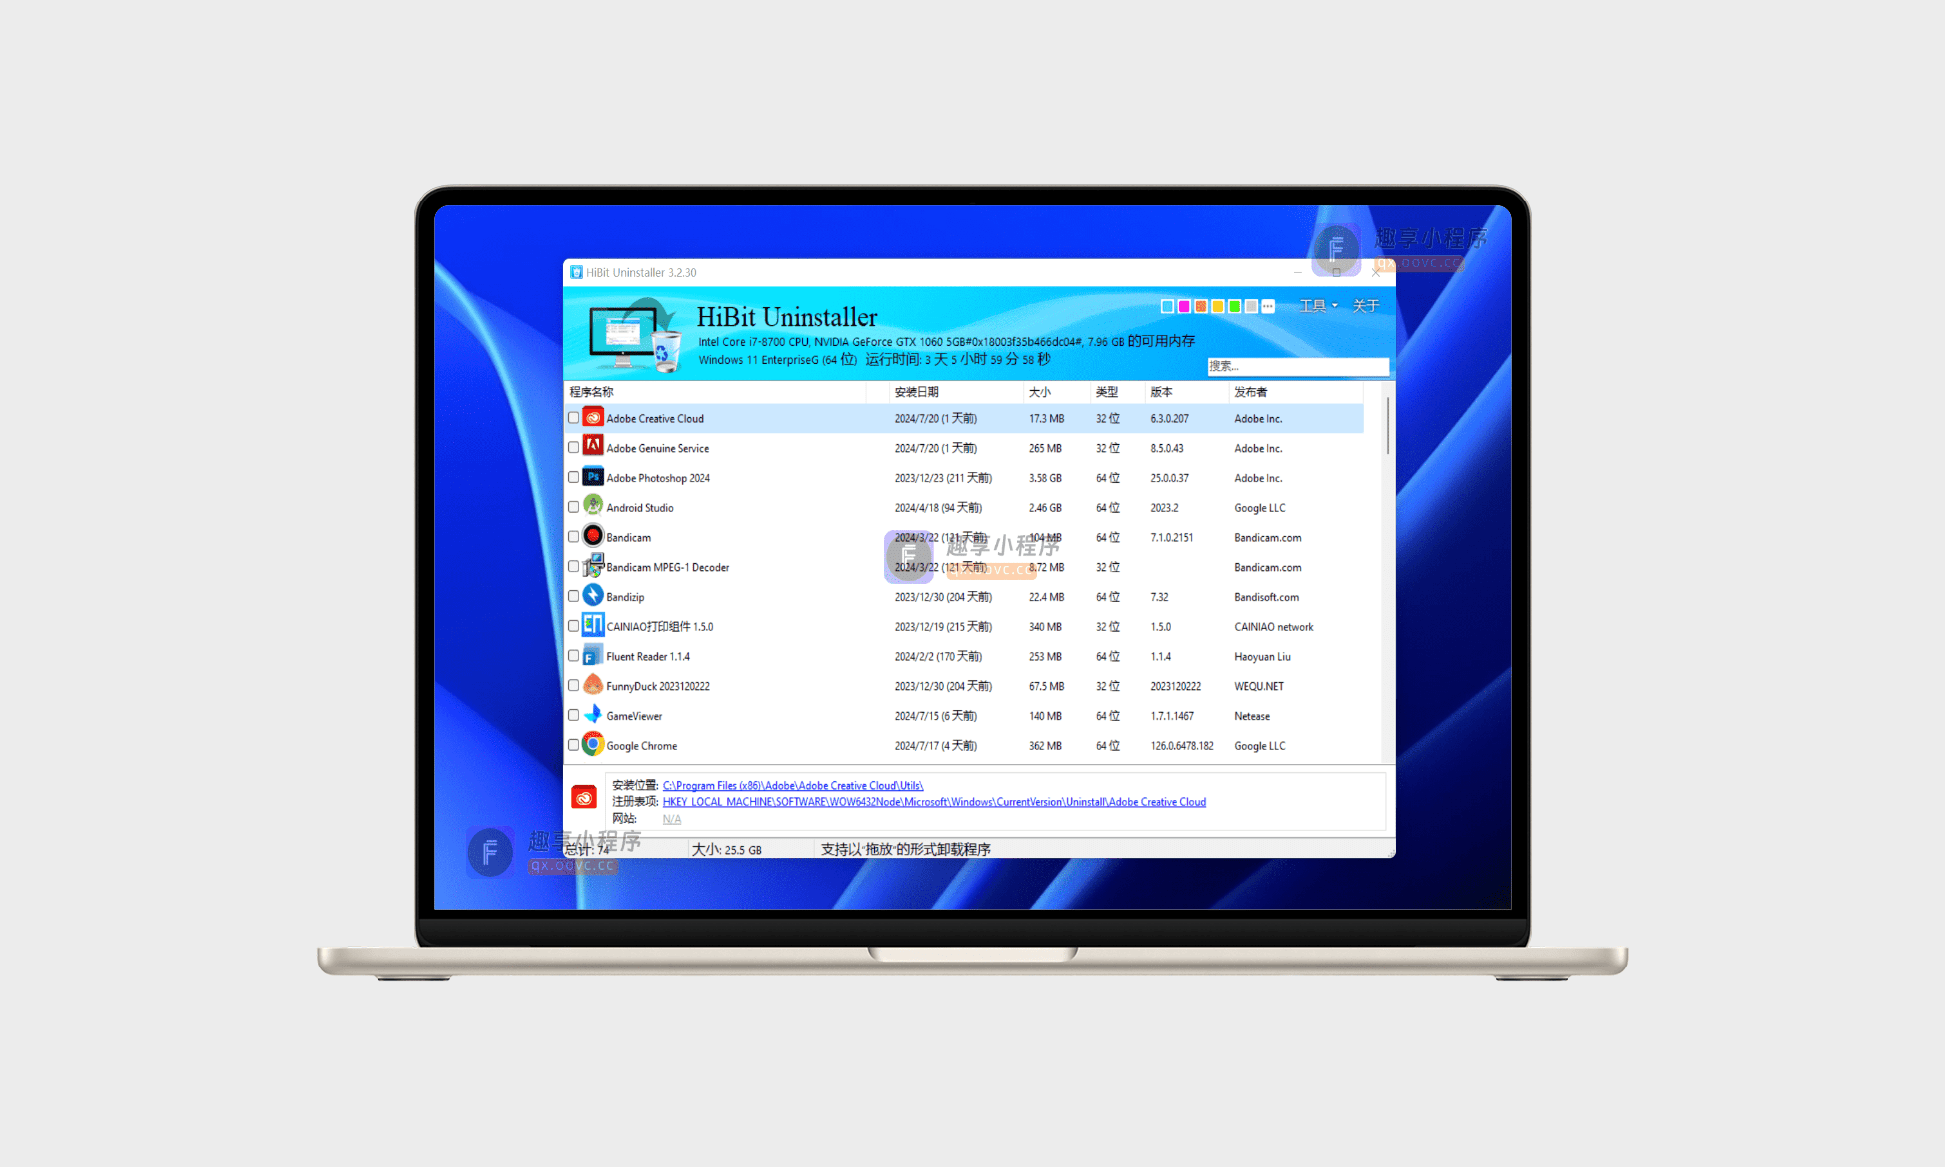Focus the 搜索 search box
1945x1167 pixels.
1297,366
